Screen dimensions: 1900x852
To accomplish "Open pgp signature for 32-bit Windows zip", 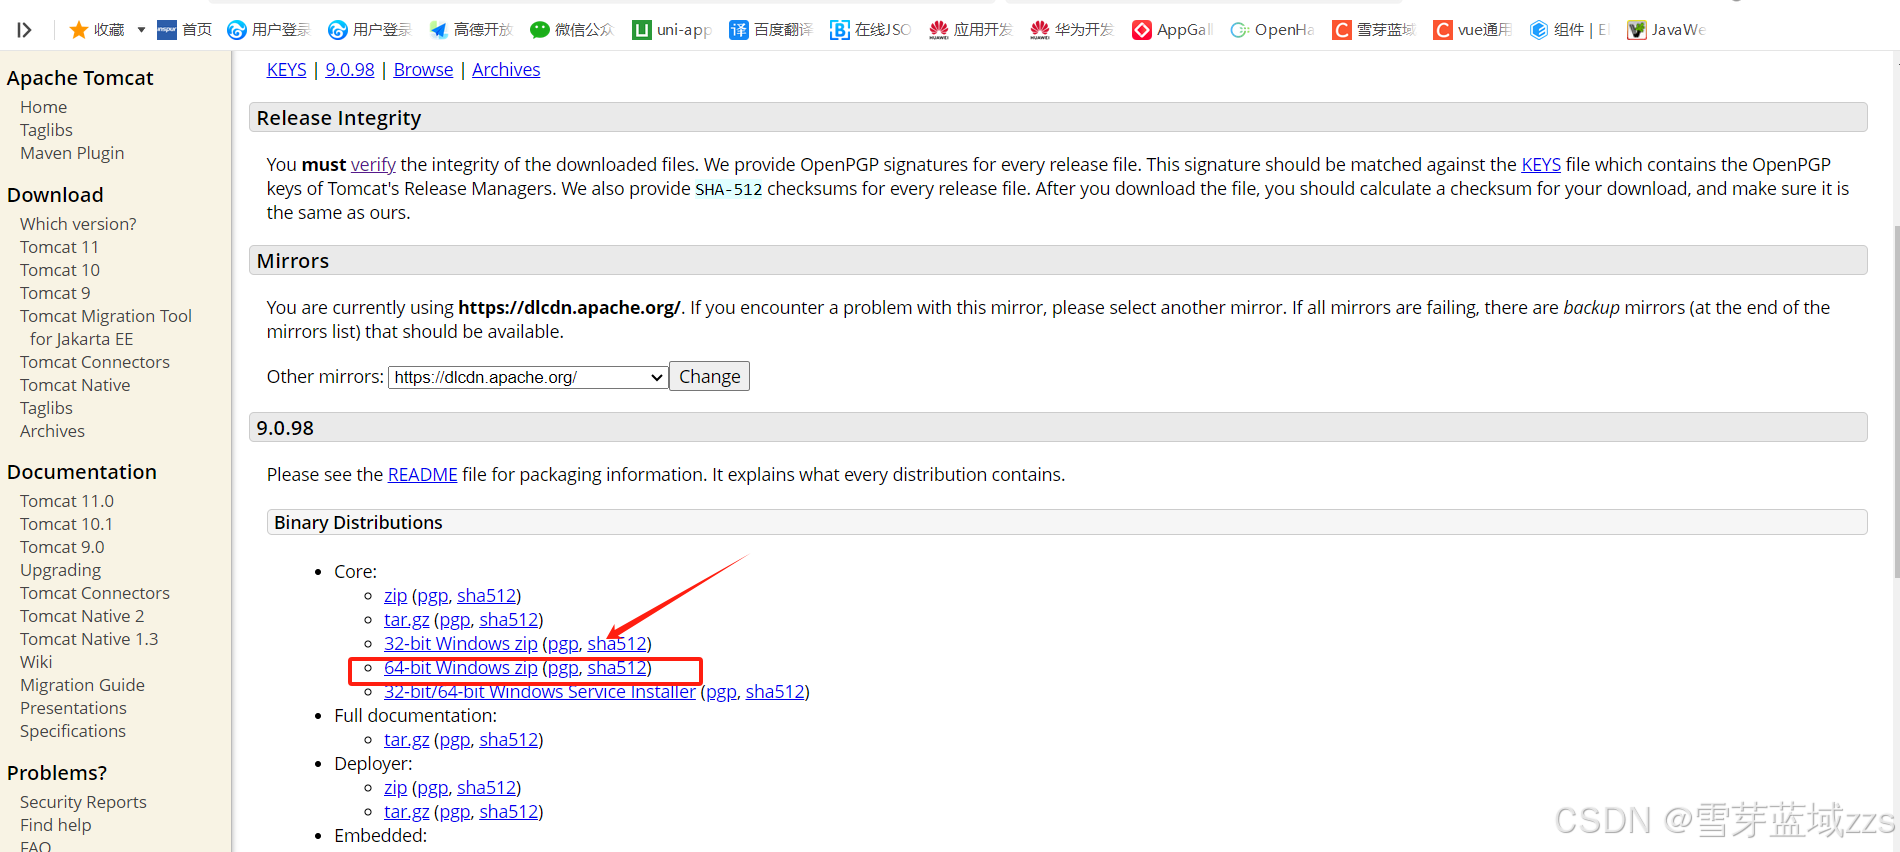I will point(563,644).
